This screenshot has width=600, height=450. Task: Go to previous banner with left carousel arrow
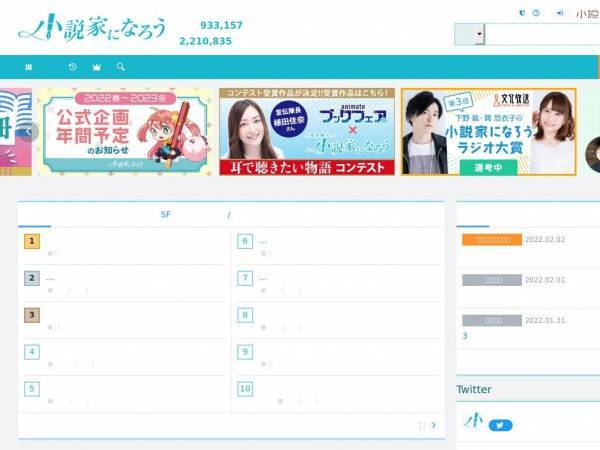[29, 132]
